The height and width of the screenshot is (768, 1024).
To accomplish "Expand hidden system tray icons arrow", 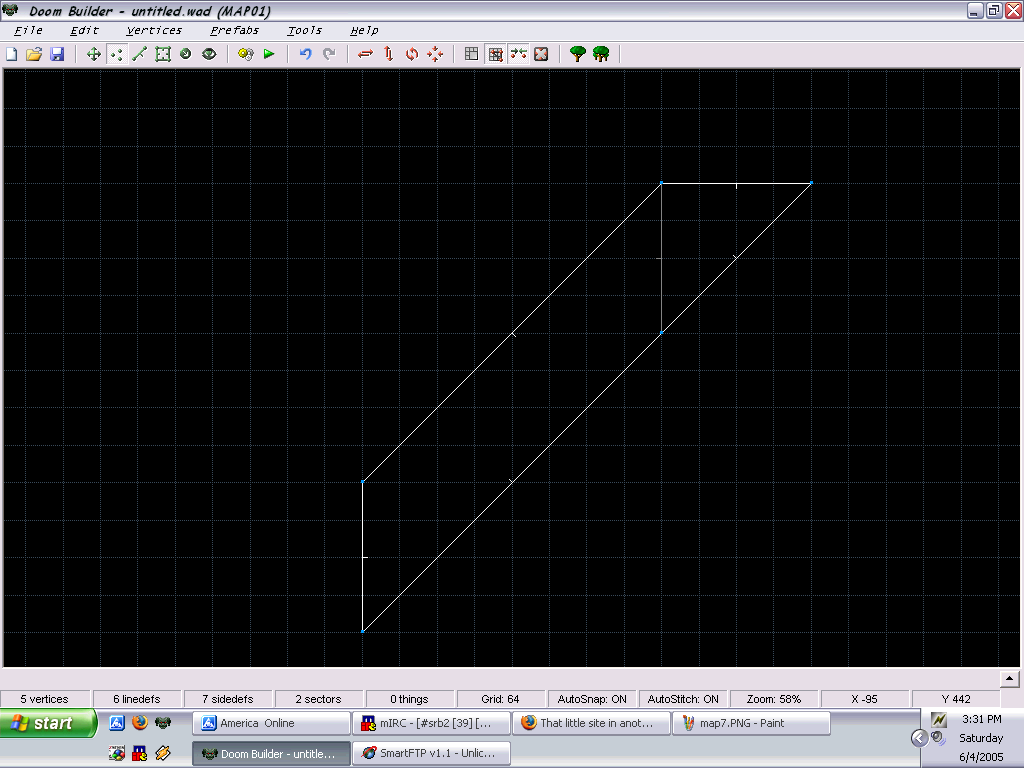I will 919,738.
